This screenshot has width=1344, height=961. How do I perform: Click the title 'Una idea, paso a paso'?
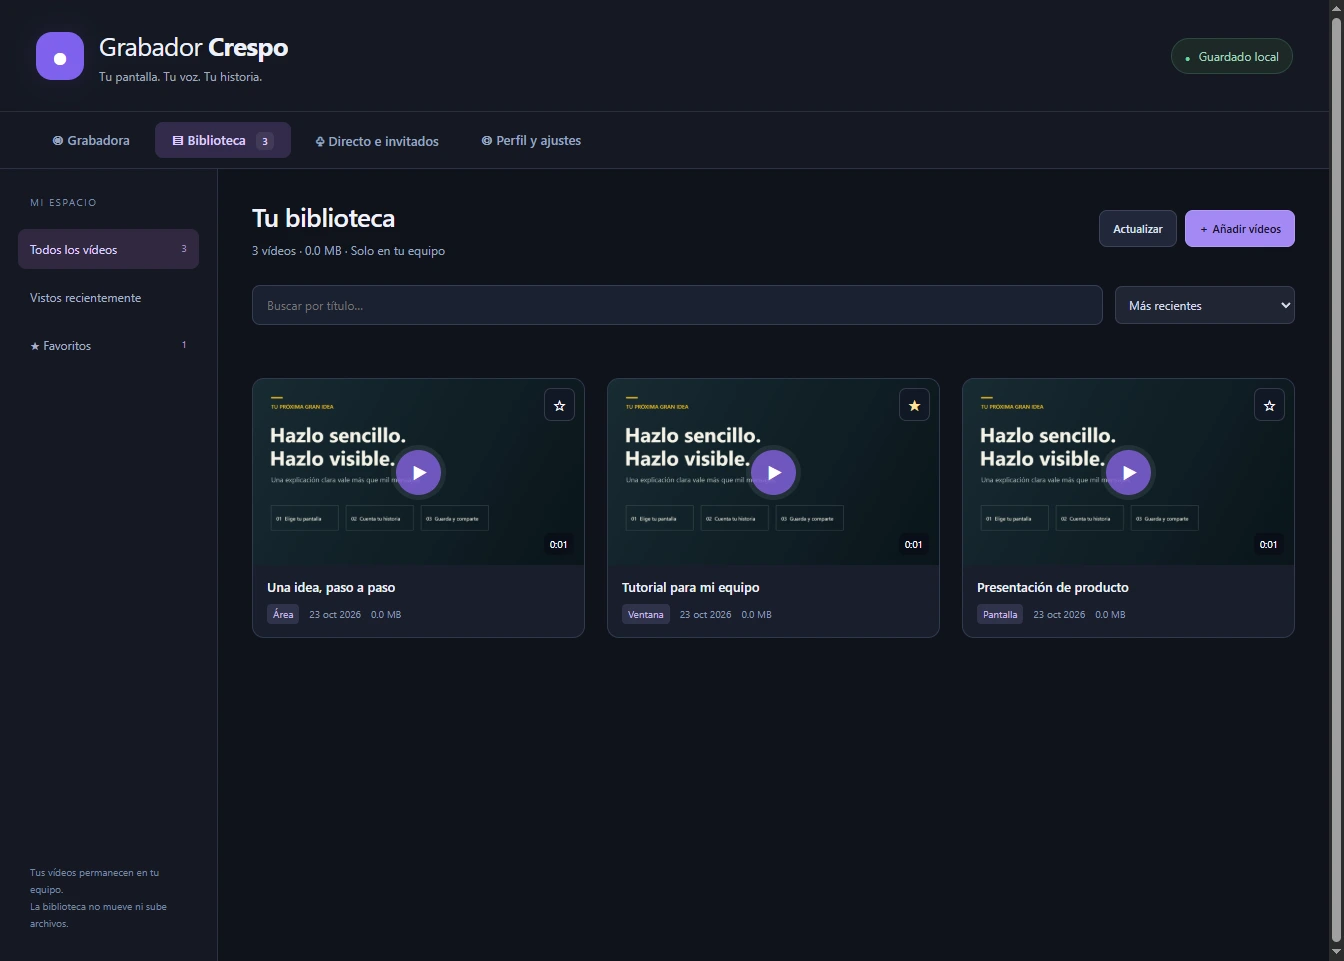click(331, 587)
